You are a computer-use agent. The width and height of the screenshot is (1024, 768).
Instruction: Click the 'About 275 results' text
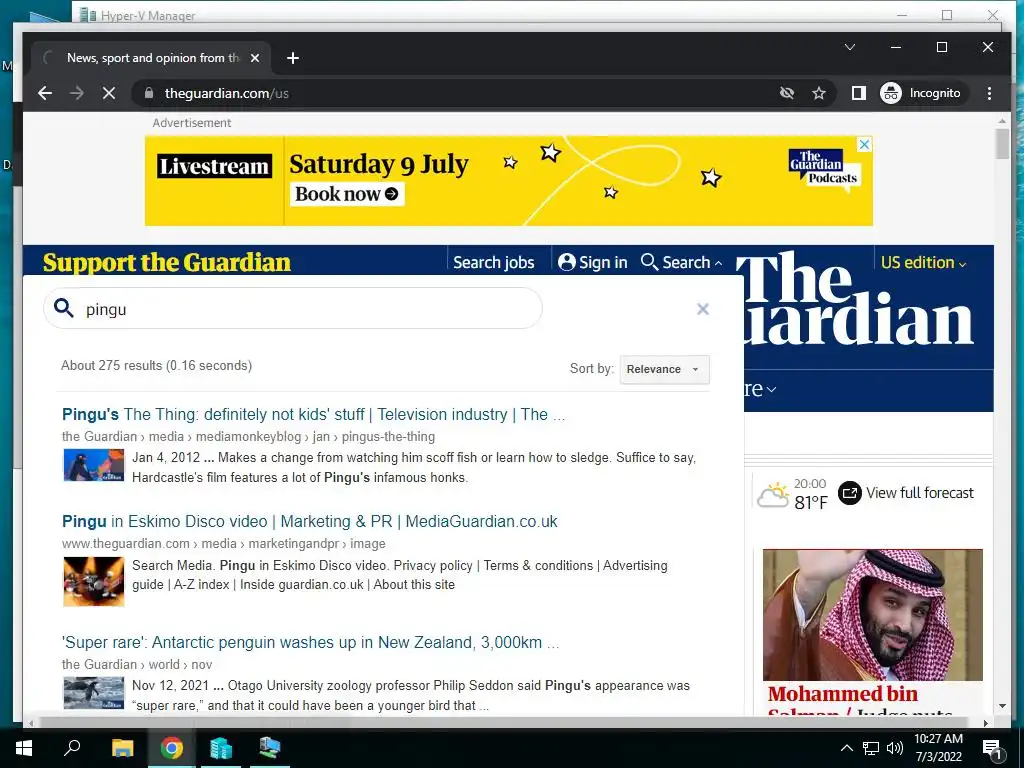point(156,366)
